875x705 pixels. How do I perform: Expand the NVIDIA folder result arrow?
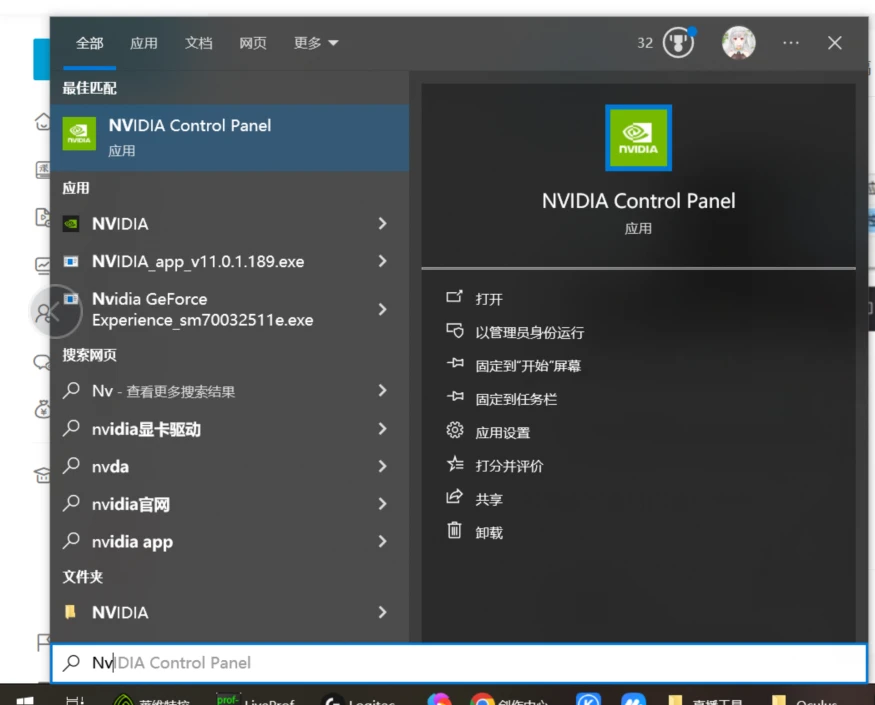382,612
